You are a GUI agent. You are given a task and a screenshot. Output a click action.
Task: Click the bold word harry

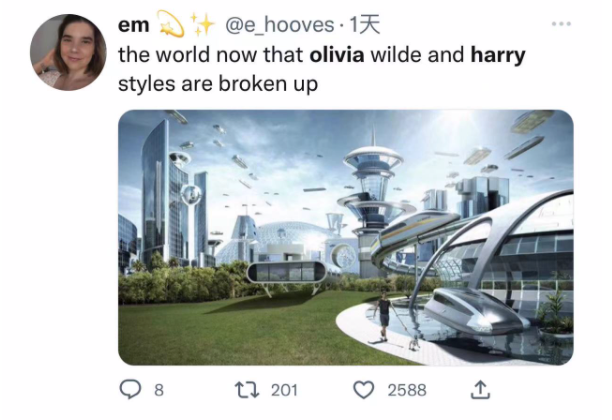point(498,55)
